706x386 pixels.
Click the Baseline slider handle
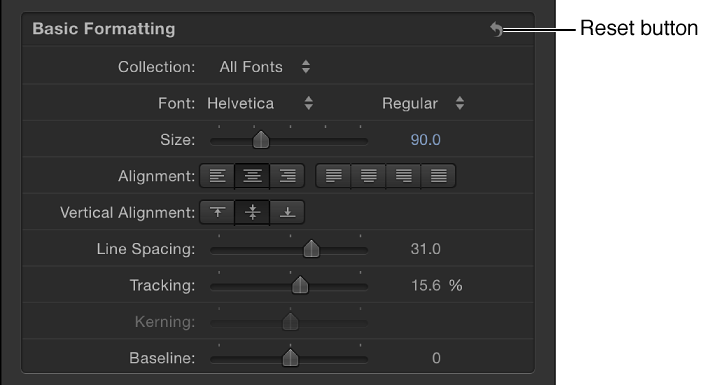pos(290,358)
